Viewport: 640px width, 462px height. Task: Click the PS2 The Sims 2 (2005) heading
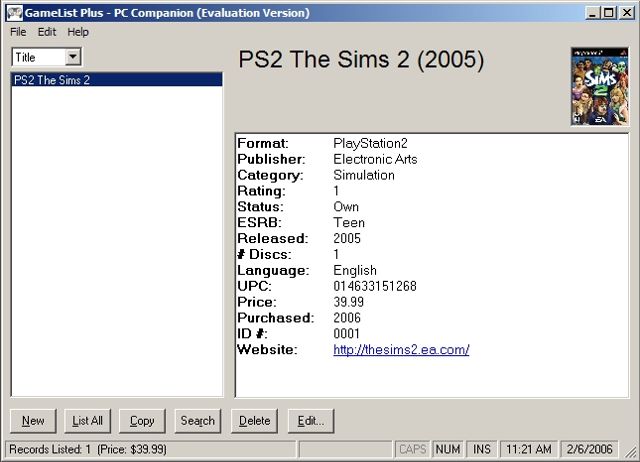coord(361,60)
